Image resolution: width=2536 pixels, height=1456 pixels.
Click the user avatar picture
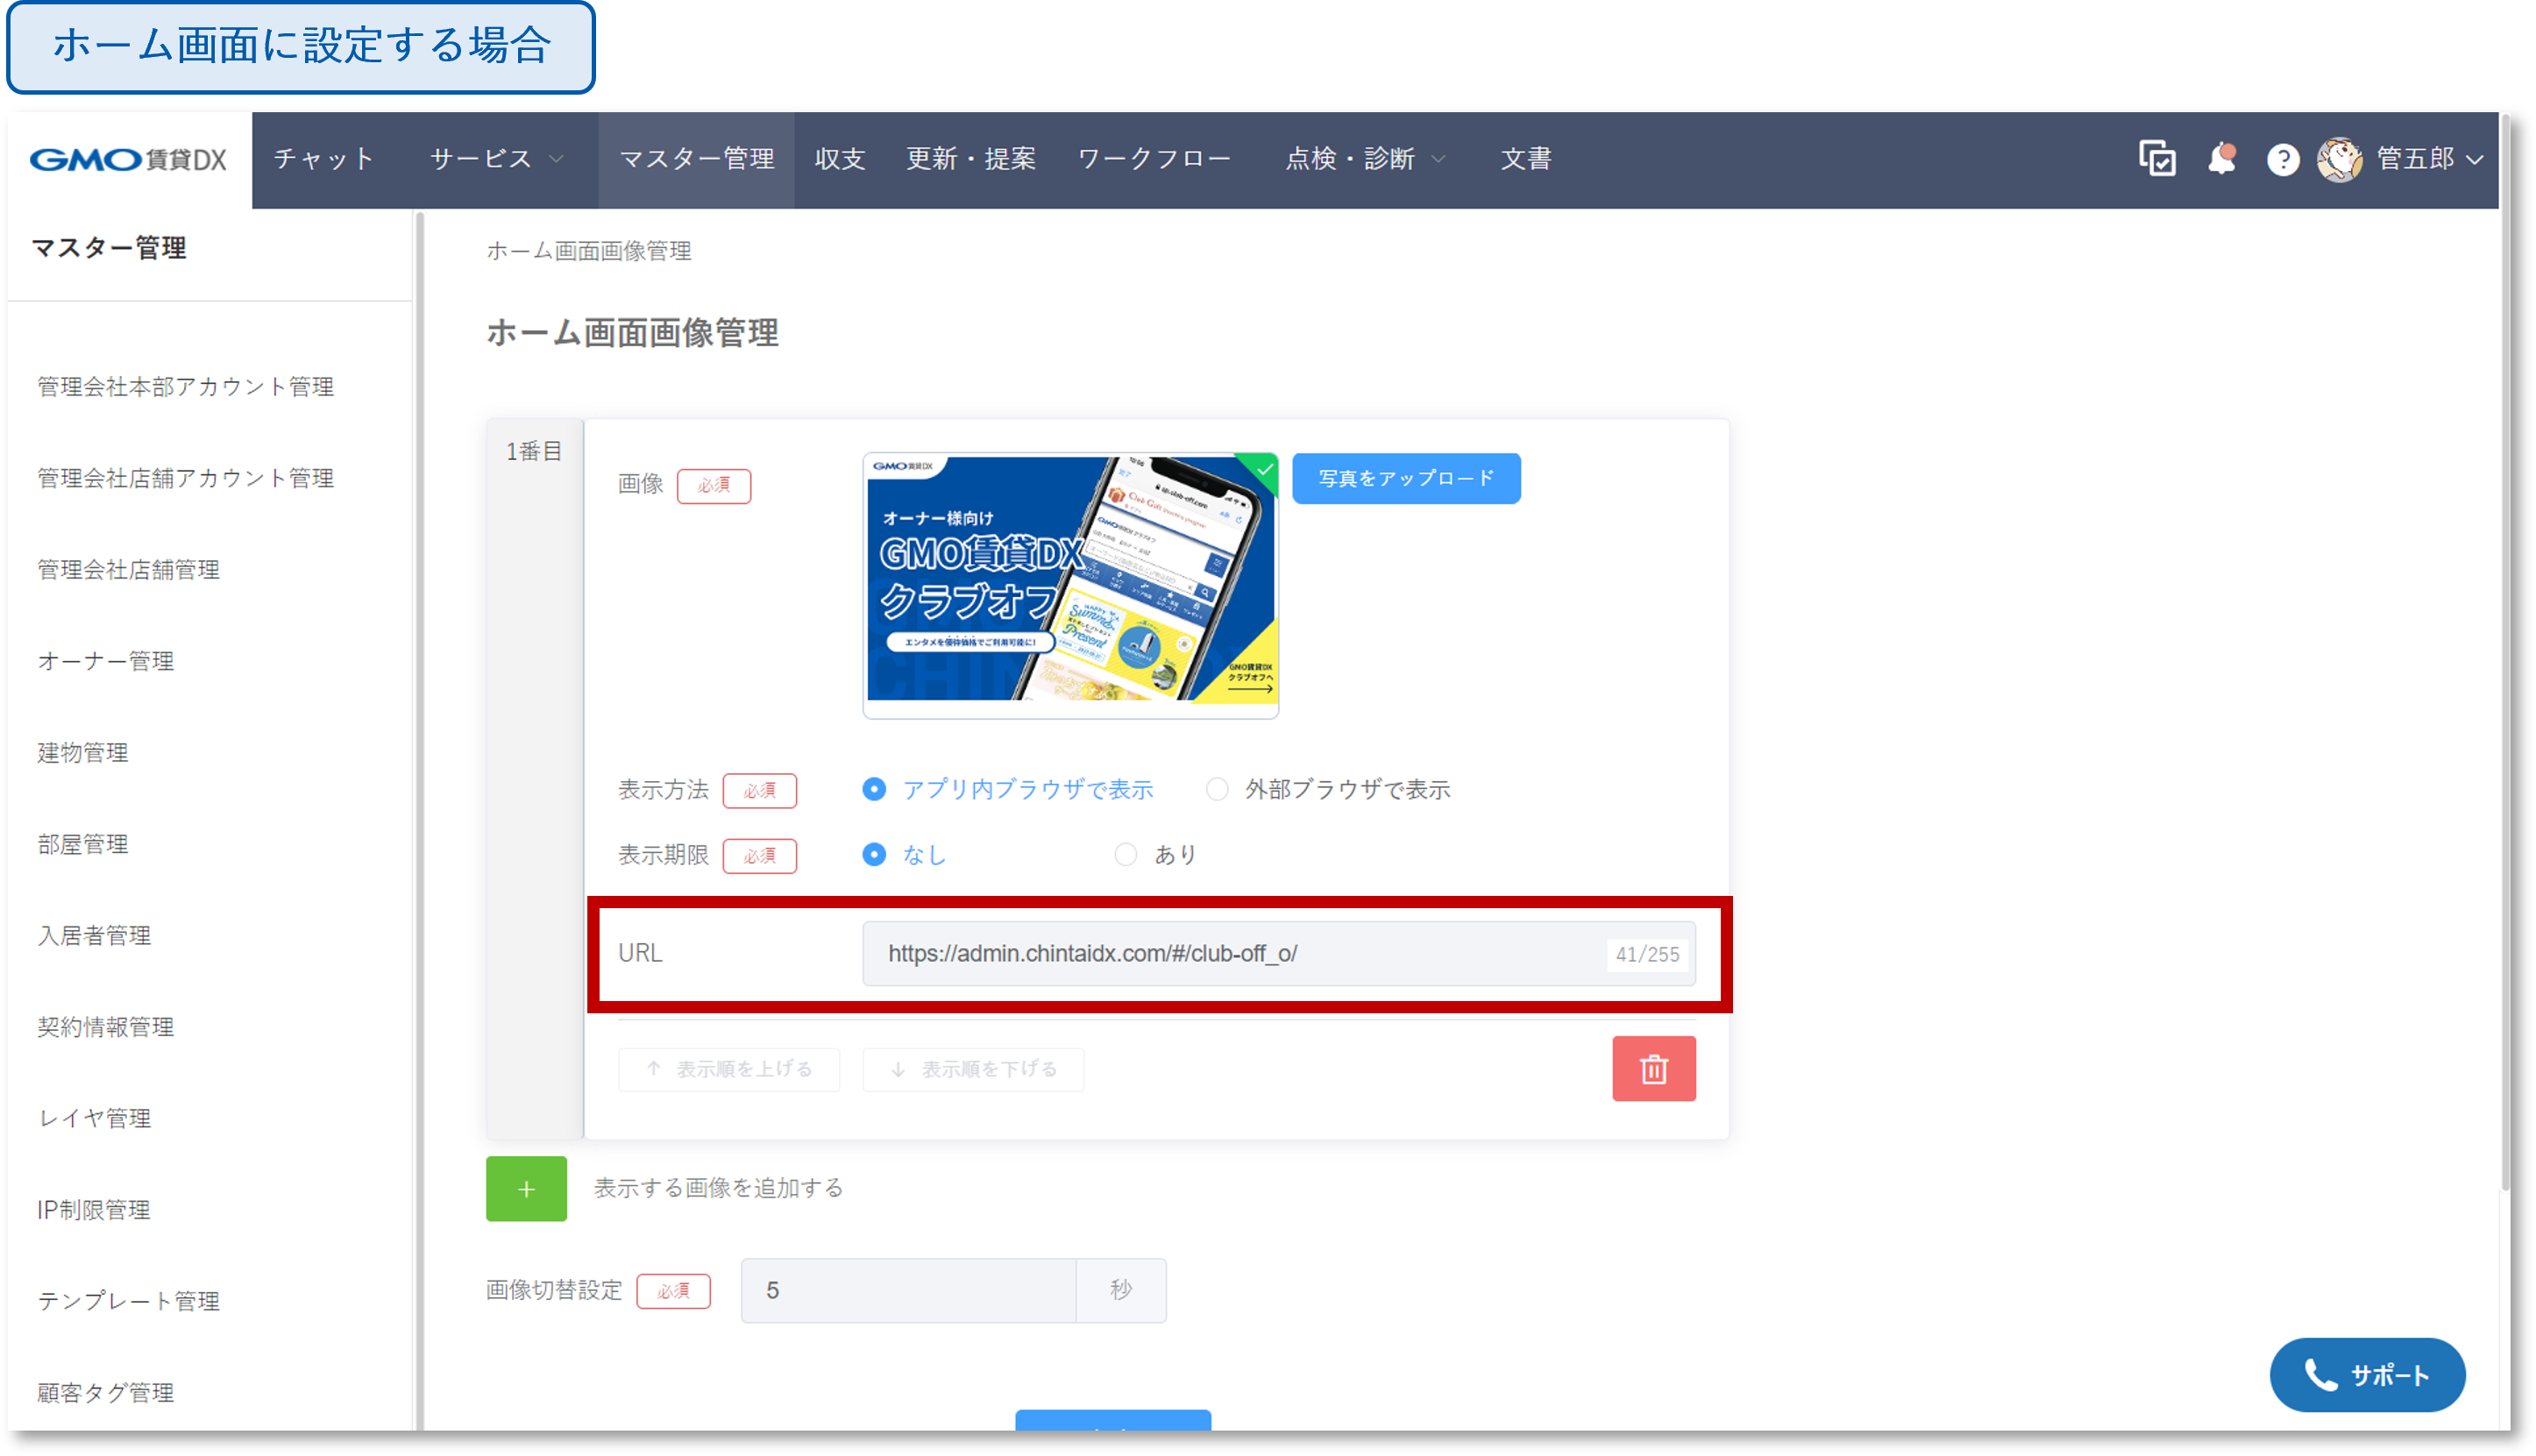pos(2339,160)
